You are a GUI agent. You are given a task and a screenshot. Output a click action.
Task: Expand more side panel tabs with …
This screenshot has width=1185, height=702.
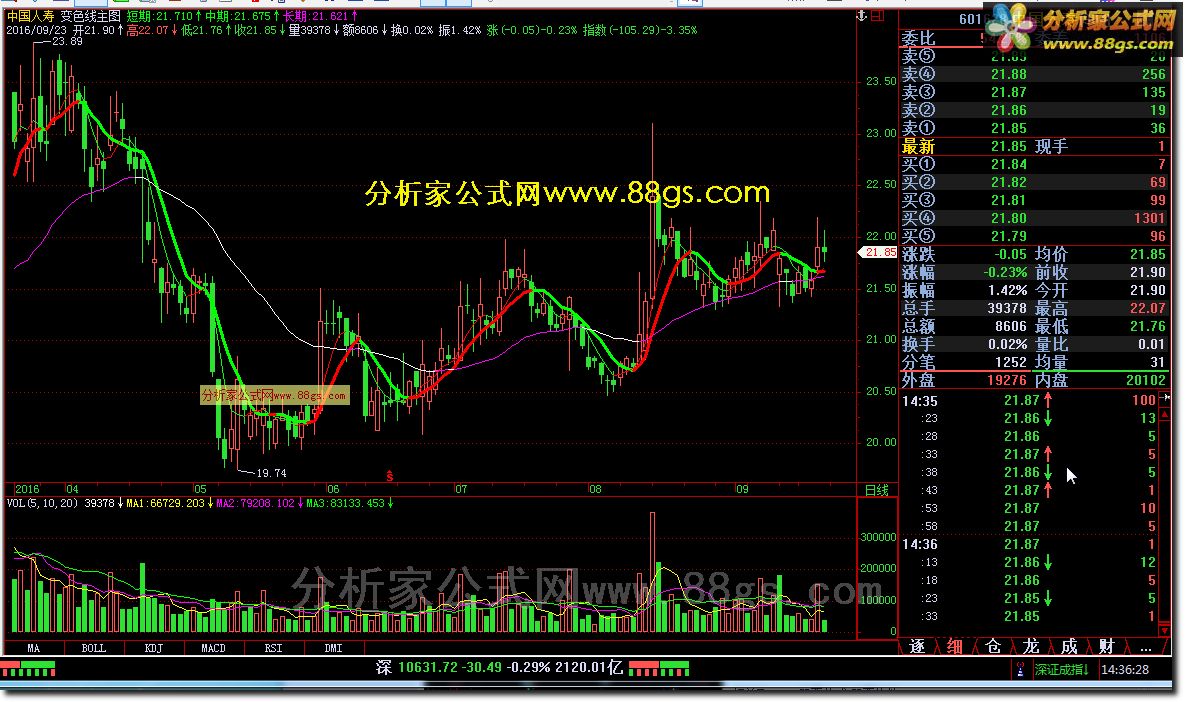(1146, 647)
